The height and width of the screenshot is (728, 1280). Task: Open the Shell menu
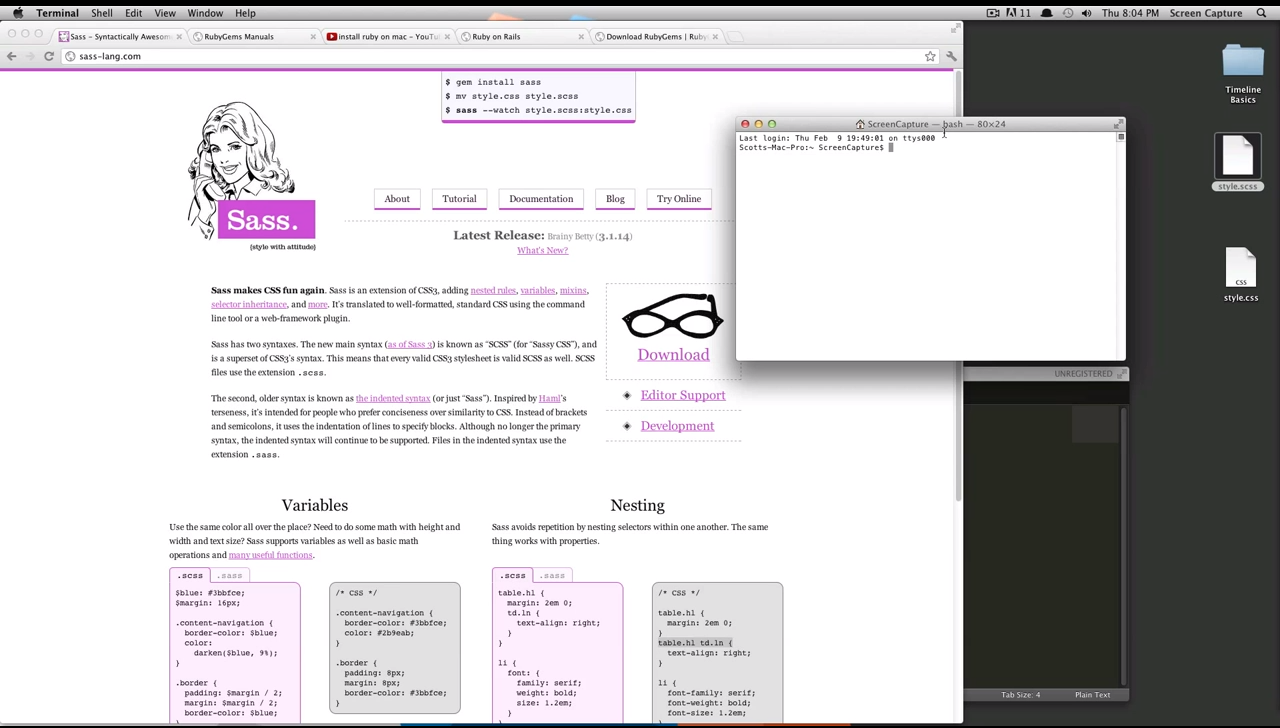pyautogui.click(x=102, y=13)
